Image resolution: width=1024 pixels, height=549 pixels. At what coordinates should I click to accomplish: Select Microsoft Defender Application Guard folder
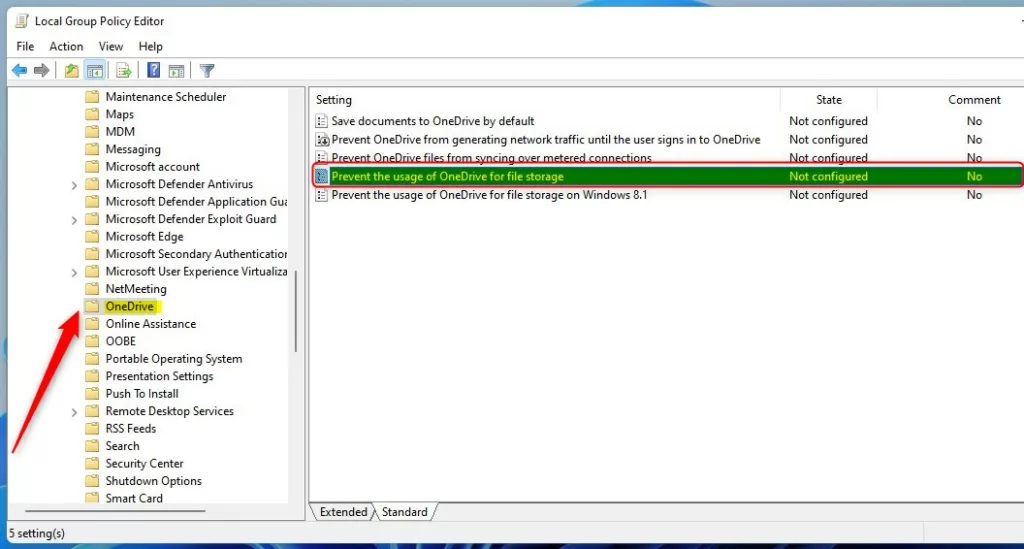(196, 202)
